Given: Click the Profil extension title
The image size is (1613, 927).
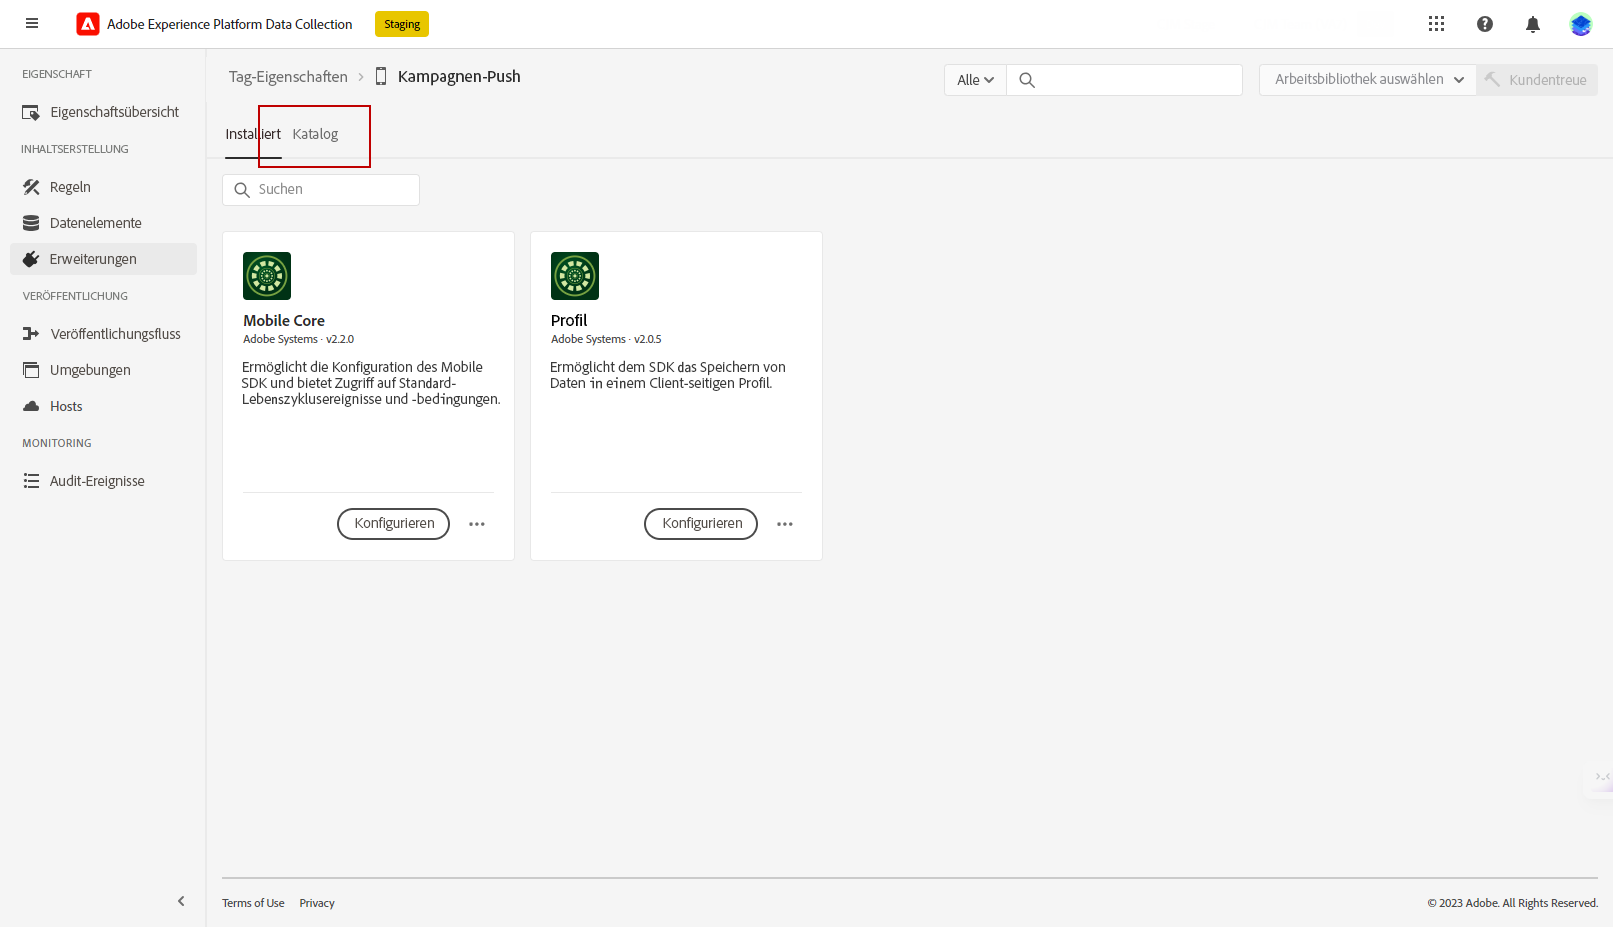Looking at the screenshot, I should pos(569,321).
